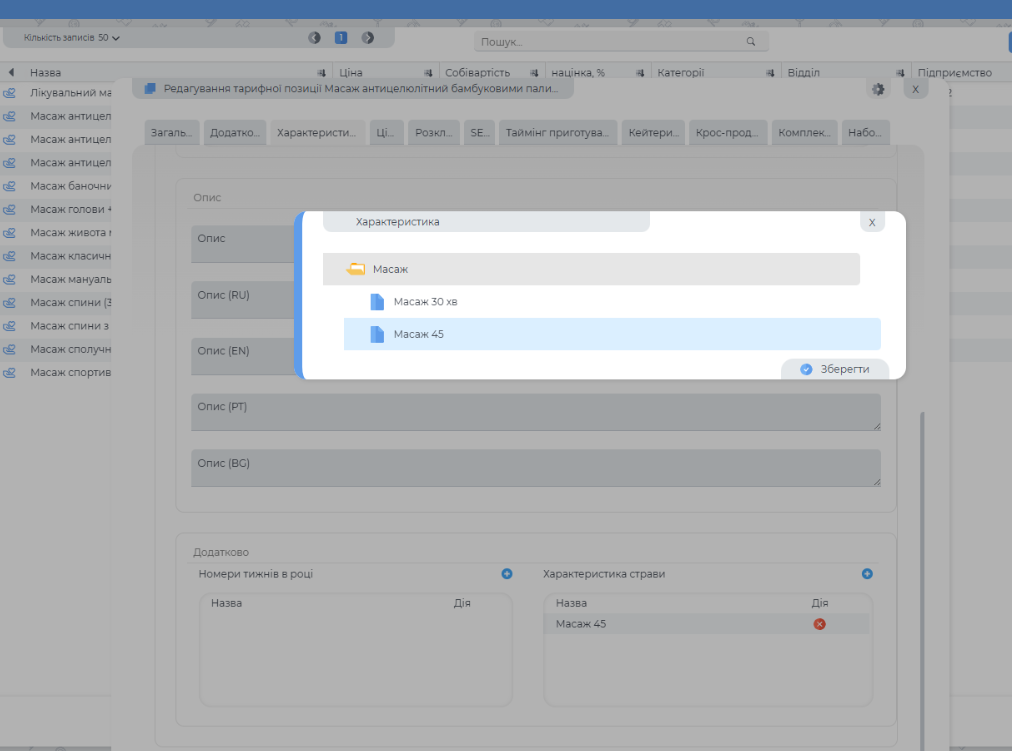Click the Масаж folder icon
Image resolution: width=1012 pixels, height=751 pixels.
355,269
